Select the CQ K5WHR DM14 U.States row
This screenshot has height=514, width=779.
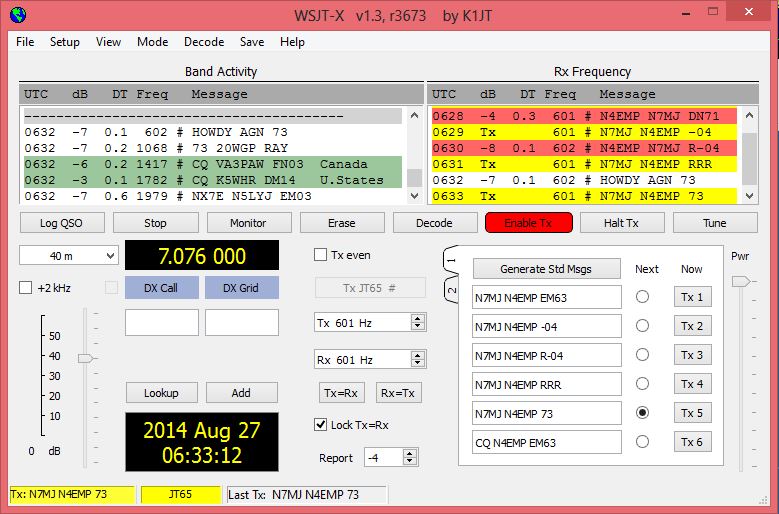213,180
